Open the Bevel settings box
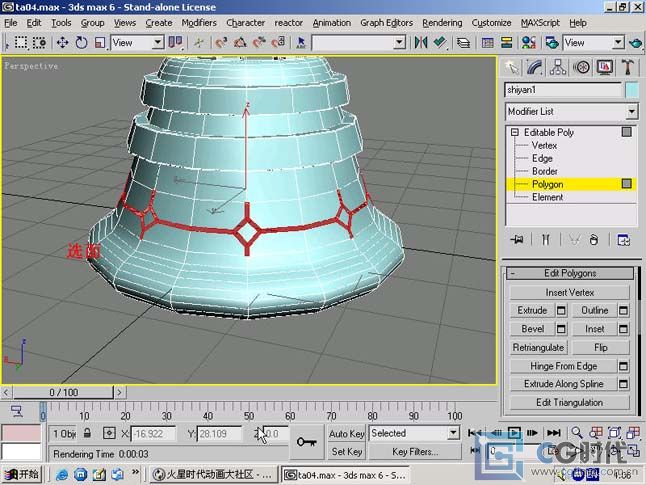The width and height of the screenshot is (646, 485). pos(561,329)
